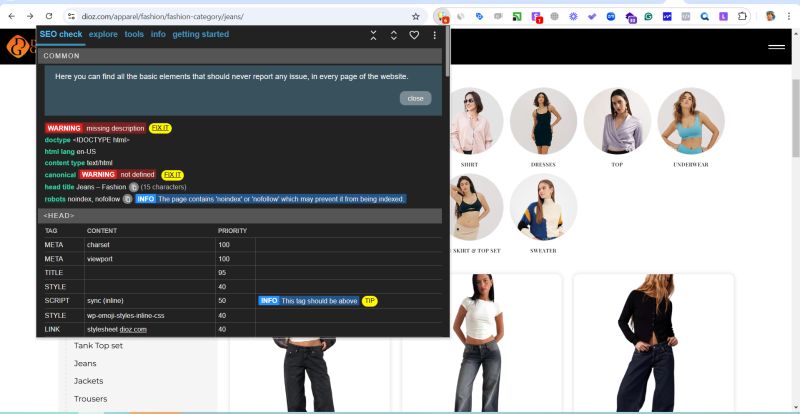The height and width of the screenshot is (414, 800).
Task: Open the tools tab
Action: (134, 34)
